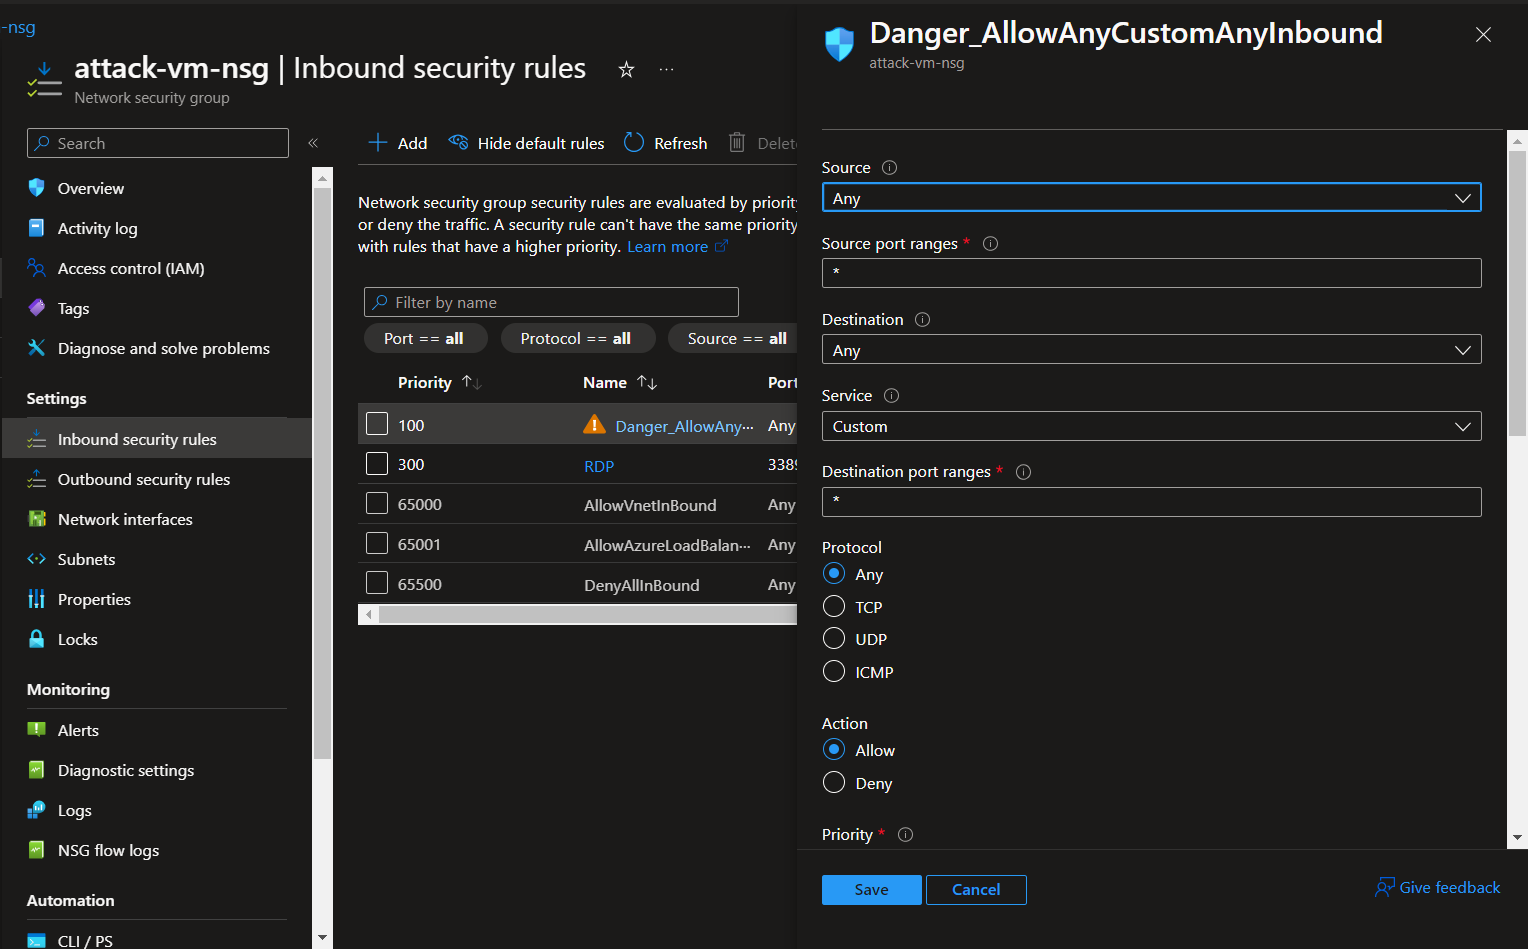The image size is (1528, 949).
Task: Check the priority 300 RDP rule checkbox
Action: point(377,464)
